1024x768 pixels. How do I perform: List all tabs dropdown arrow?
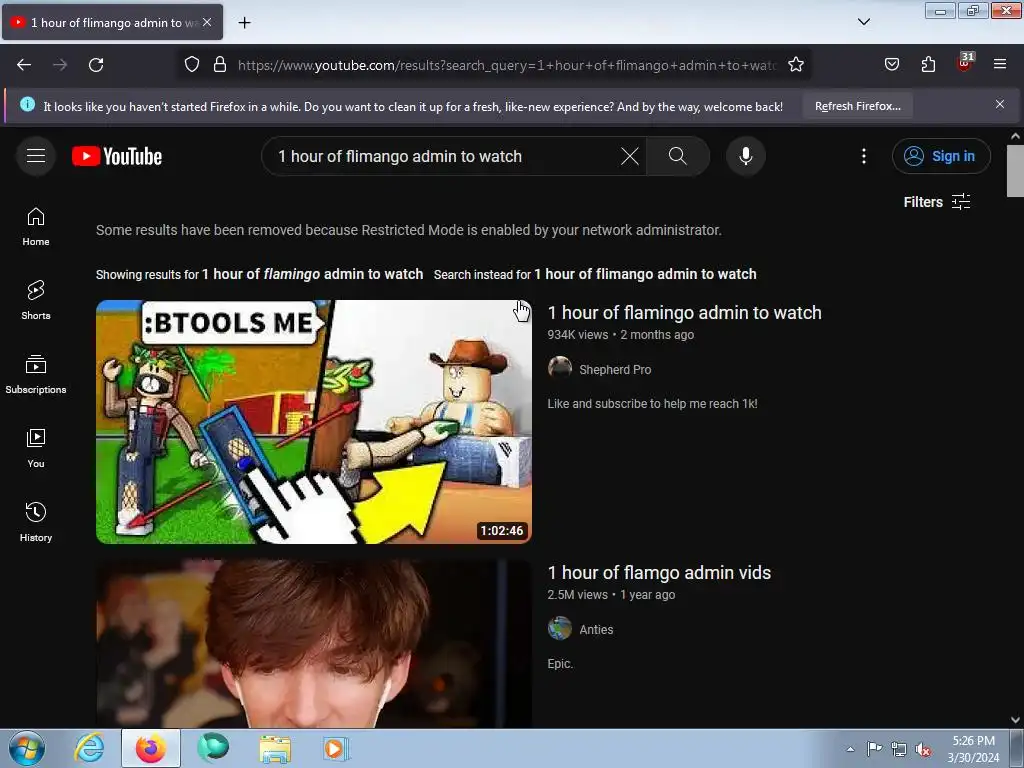[x=863, y=22]
